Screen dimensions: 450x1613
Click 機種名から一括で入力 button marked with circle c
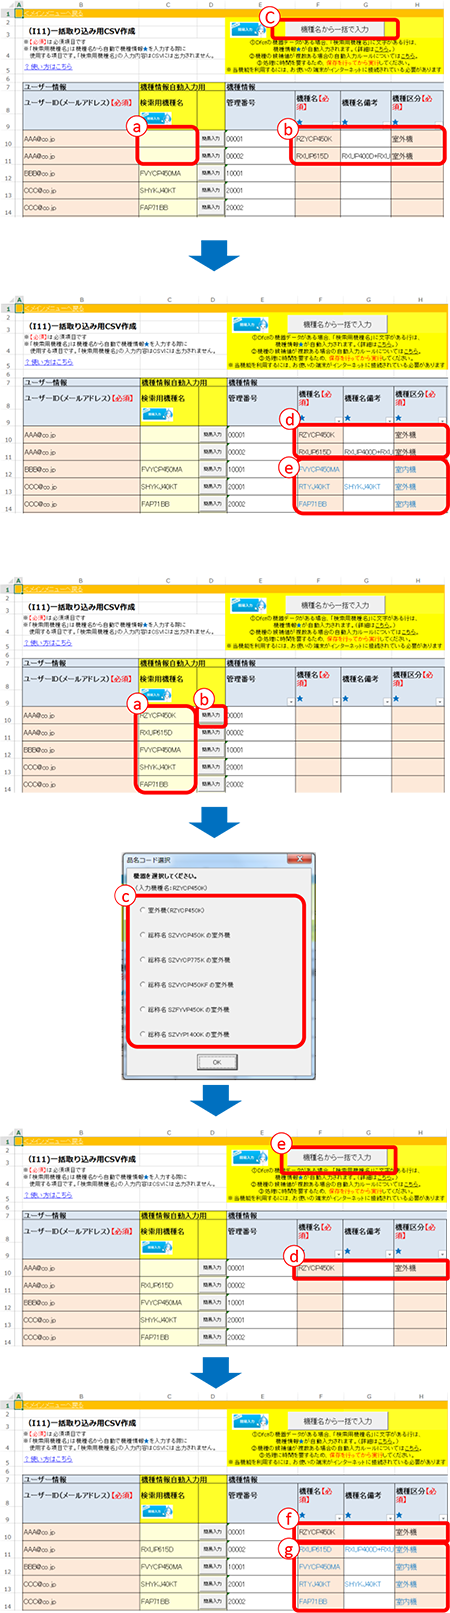[335, 29]
